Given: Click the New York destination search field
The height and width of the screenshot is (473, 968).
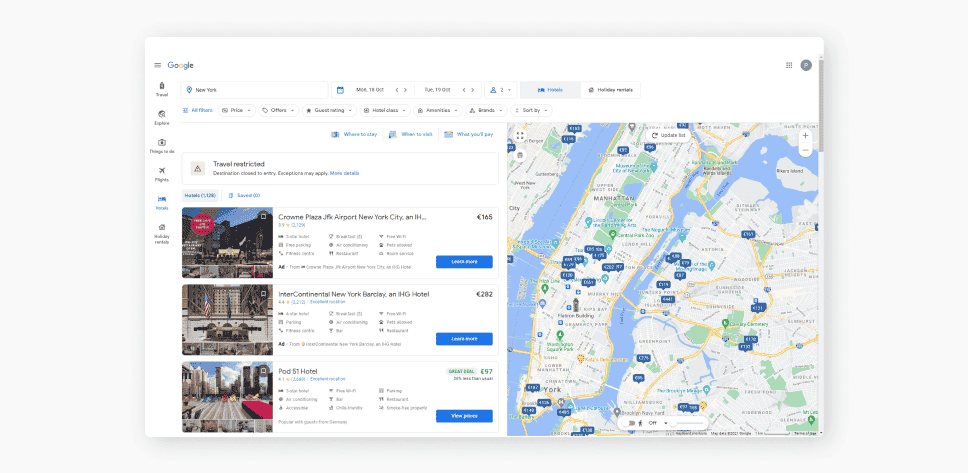Looking at the screenshot, I should click(x=254, y=90).
